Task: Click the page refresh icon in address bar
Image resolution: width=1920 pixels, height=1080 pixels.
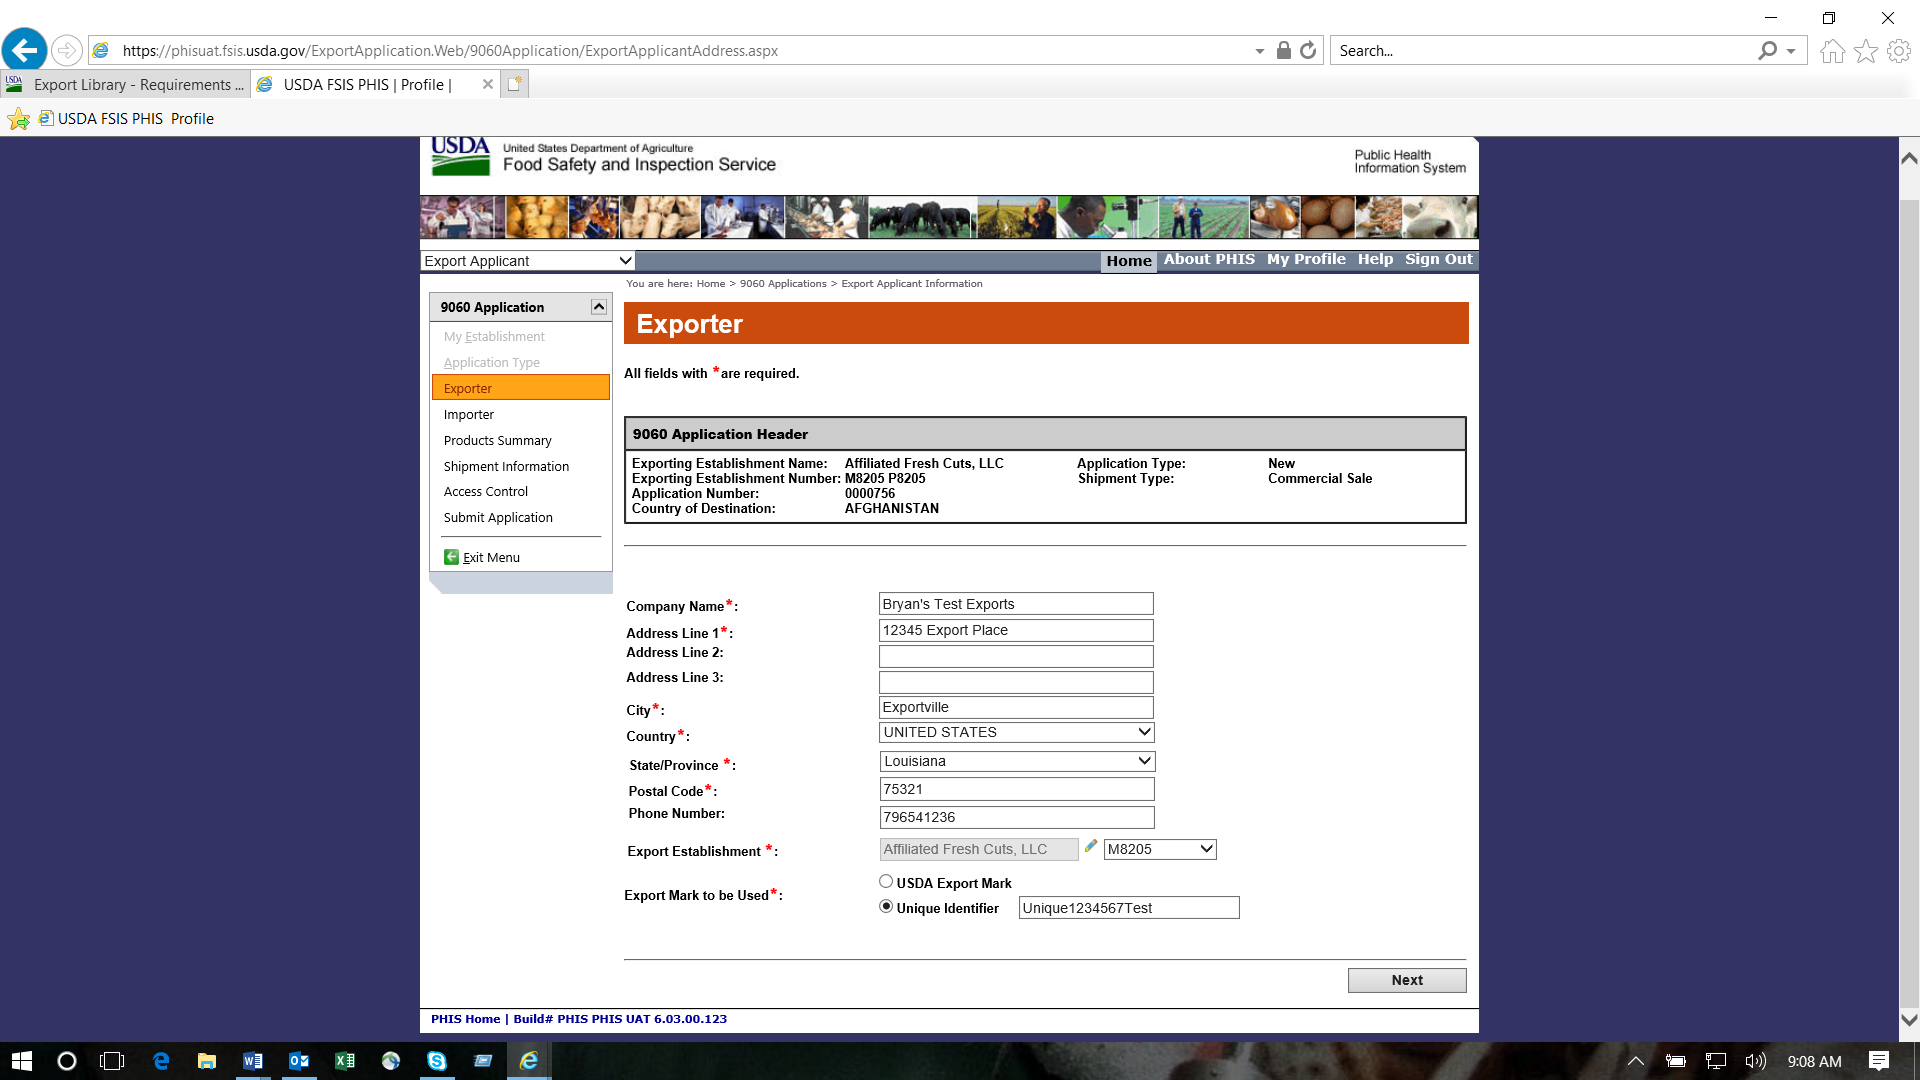Action: [x=1308, y=50]
